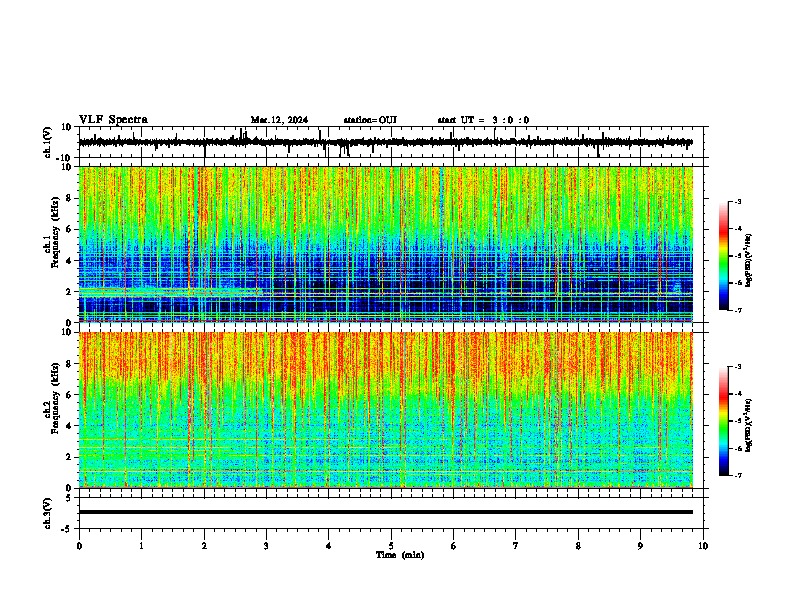Click the ch.2 spectrogram color scale bar
792x612 pixels.
click(x=723, y=421)
